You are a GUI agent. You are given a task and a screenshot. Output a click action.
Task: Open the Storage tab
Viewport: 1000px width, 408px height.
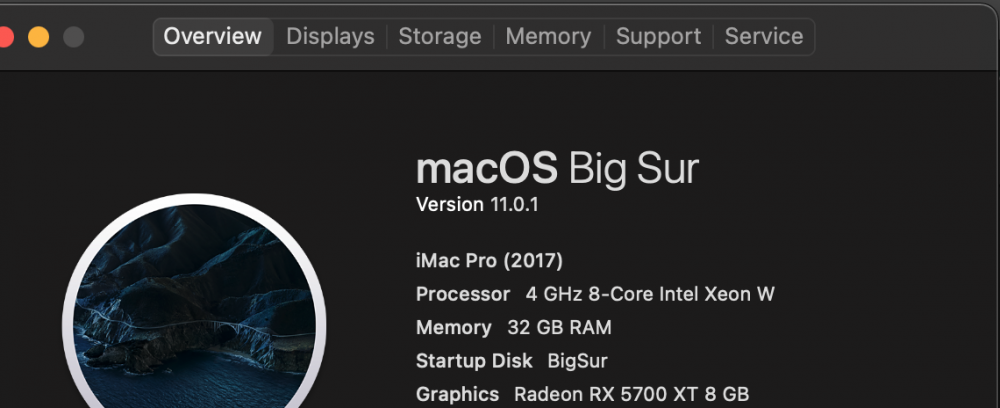pyautogui.click(x=439, y=36)
